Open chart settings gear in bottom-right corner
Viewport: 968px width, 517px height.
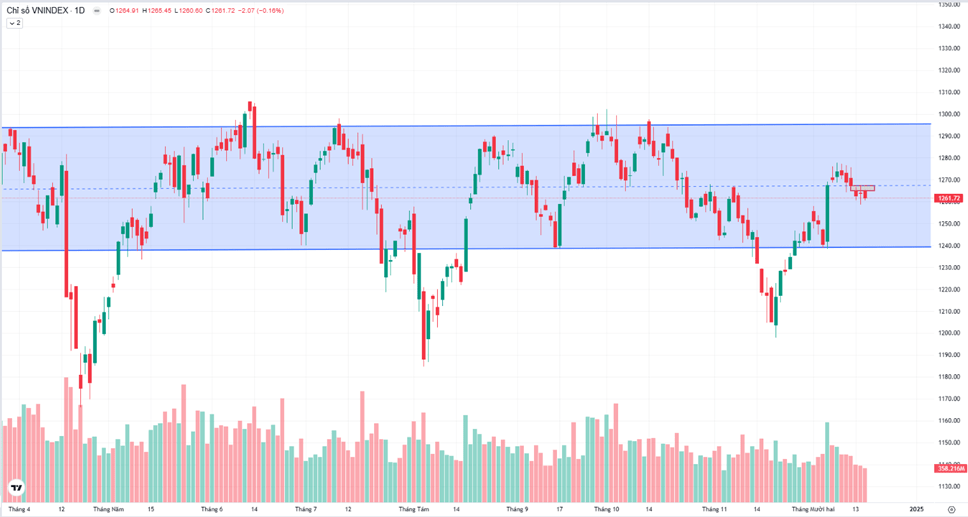951,509
